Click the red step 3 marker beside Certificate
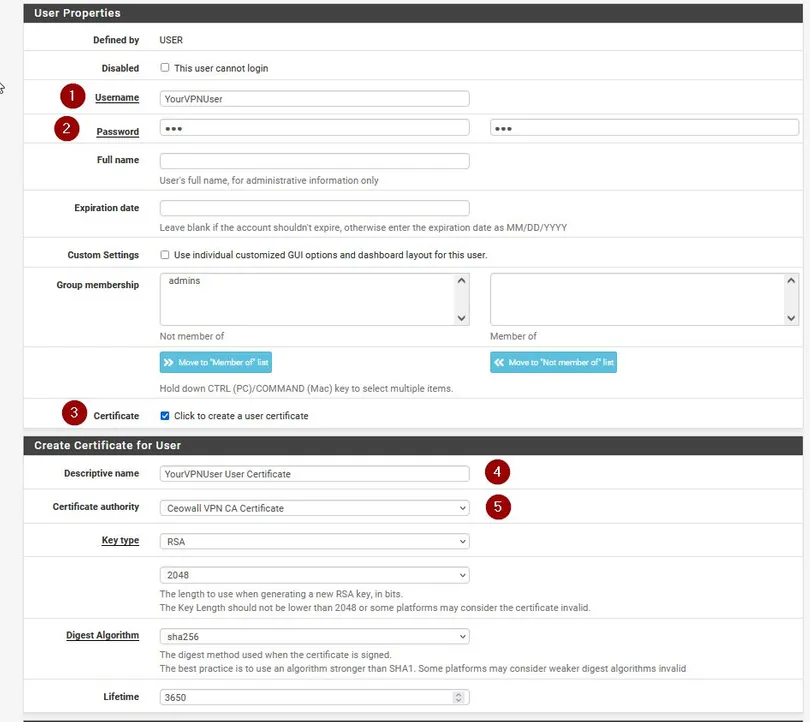Image resolution: width=810 pixels, height=722 pixels. [x=73, y=412]
